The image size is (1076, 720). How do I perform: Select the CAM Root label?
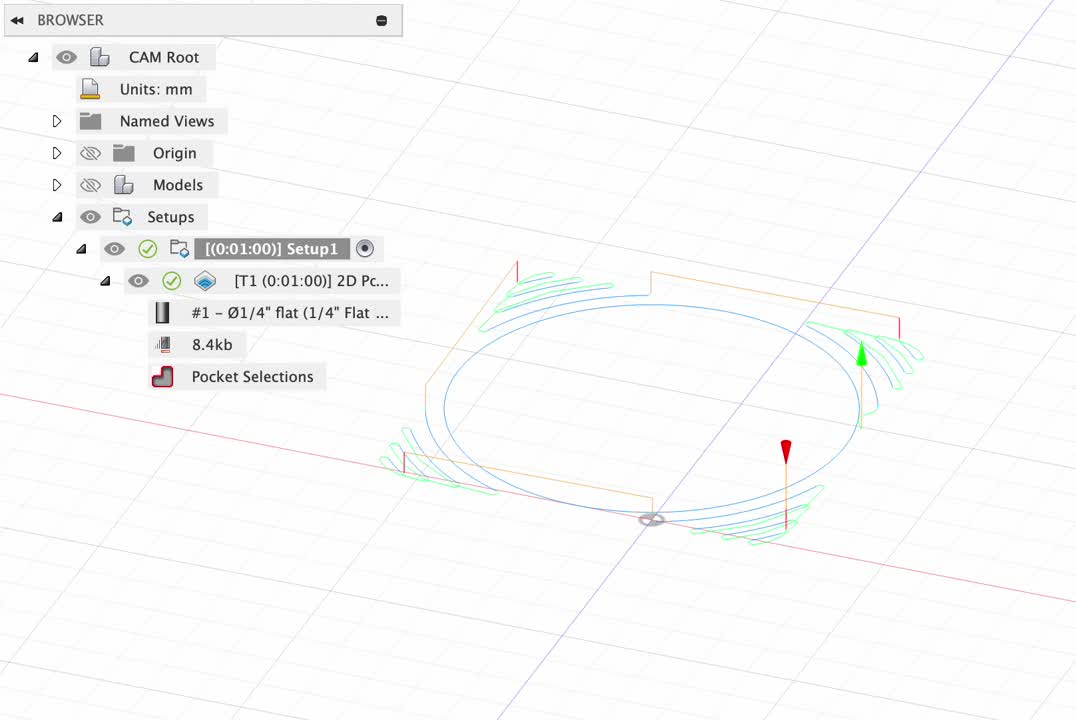tap(164, 58)
